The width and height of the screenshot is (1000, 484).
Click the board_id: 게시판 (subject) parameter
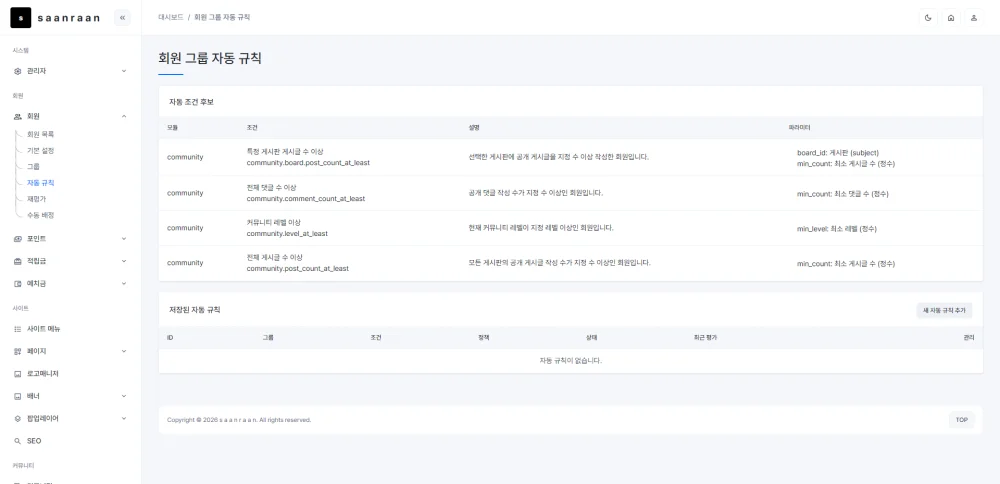(838, 153)
